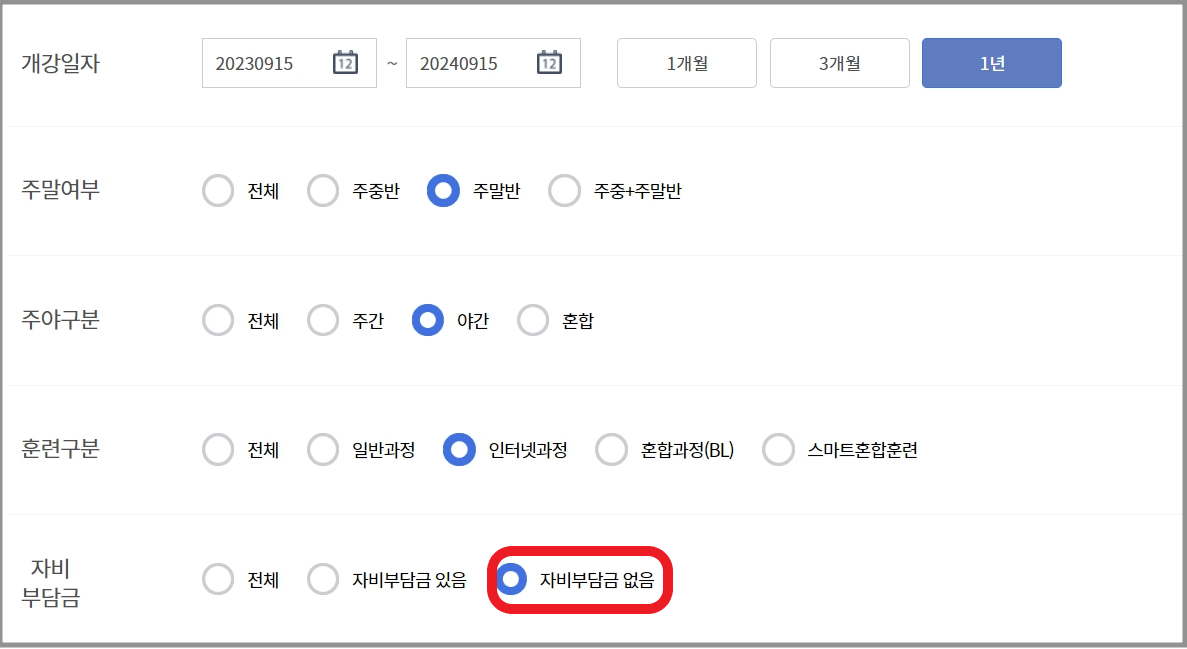Click the highlighted 1년 period button
The width and height of the screenshot is (1187, 649).
coord(991,62)
